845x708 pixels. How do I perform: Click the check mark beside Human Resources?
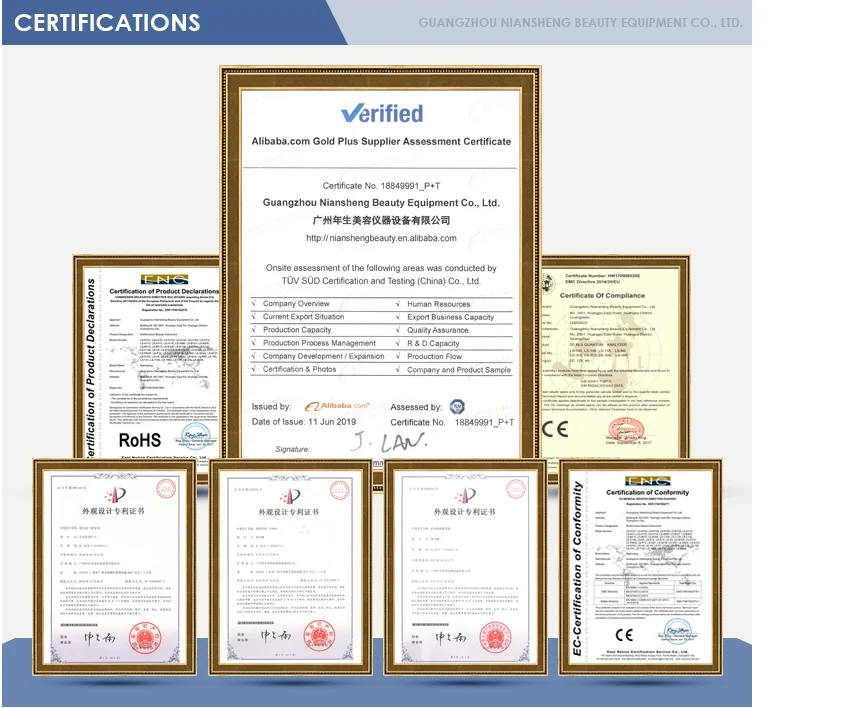pos(398,304)
